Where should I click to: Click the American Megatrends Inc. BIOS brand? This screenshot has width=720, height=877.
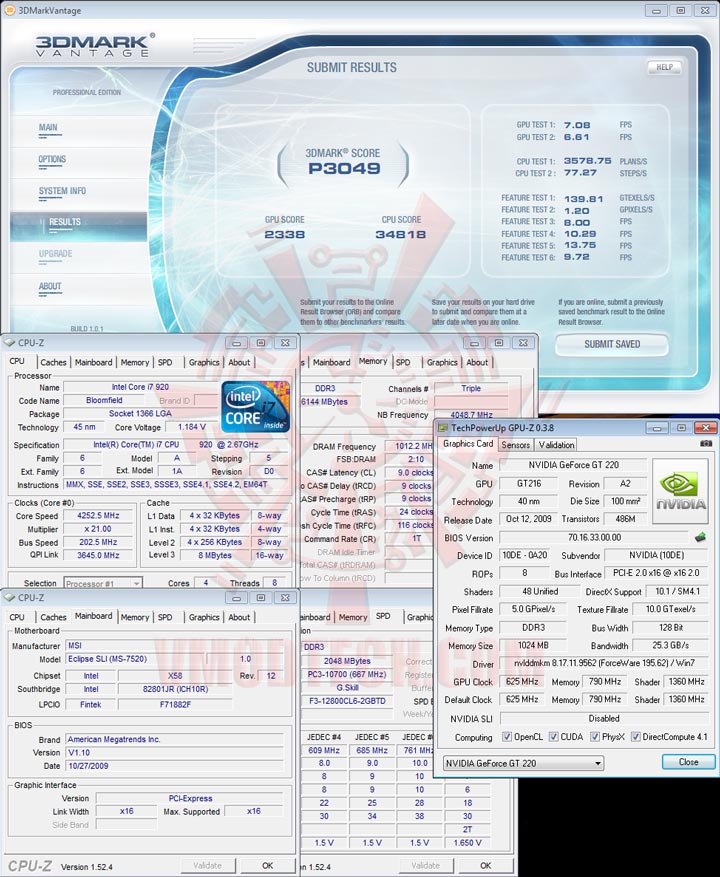[175, 739]
